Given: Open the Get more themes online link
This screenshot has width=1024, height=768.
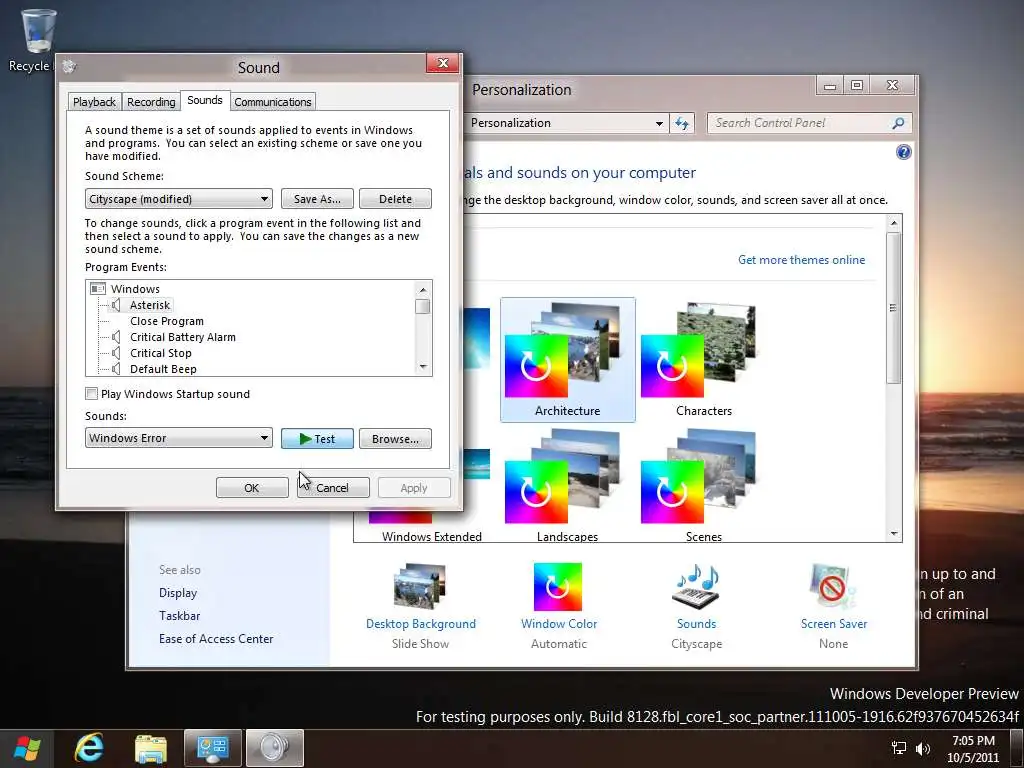Looking at the screenshot, I should (801, 260).
